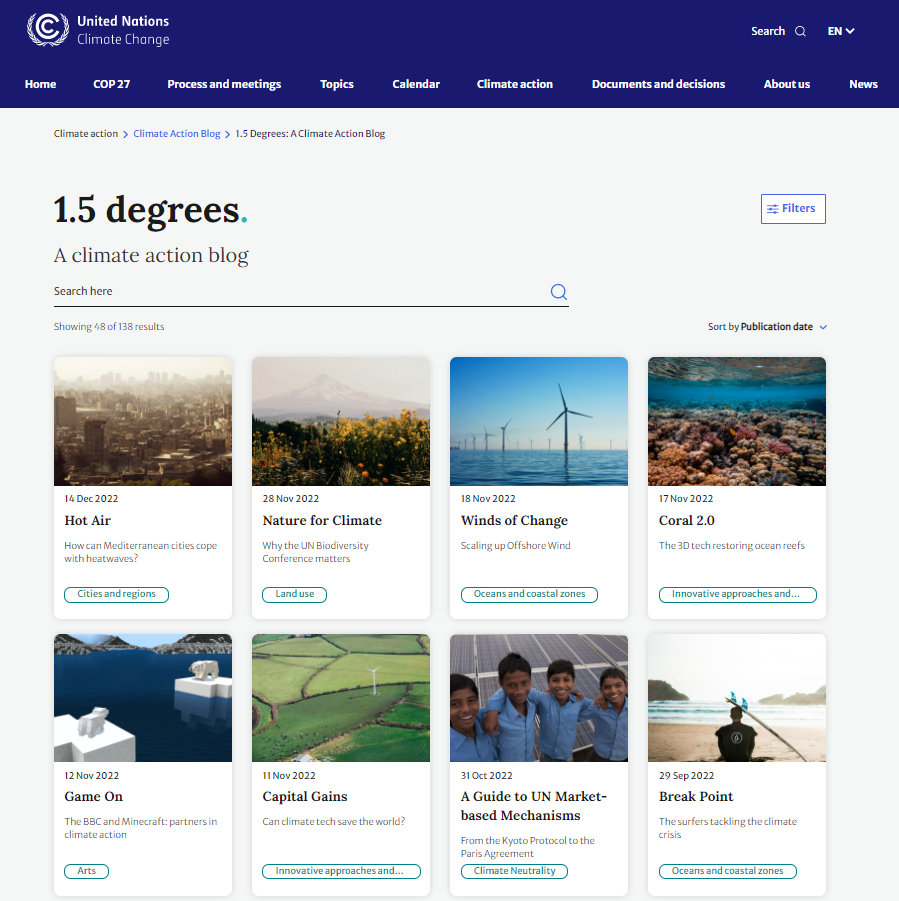Click Innovative approaches tag under Capital Gains

pos(341,871)
